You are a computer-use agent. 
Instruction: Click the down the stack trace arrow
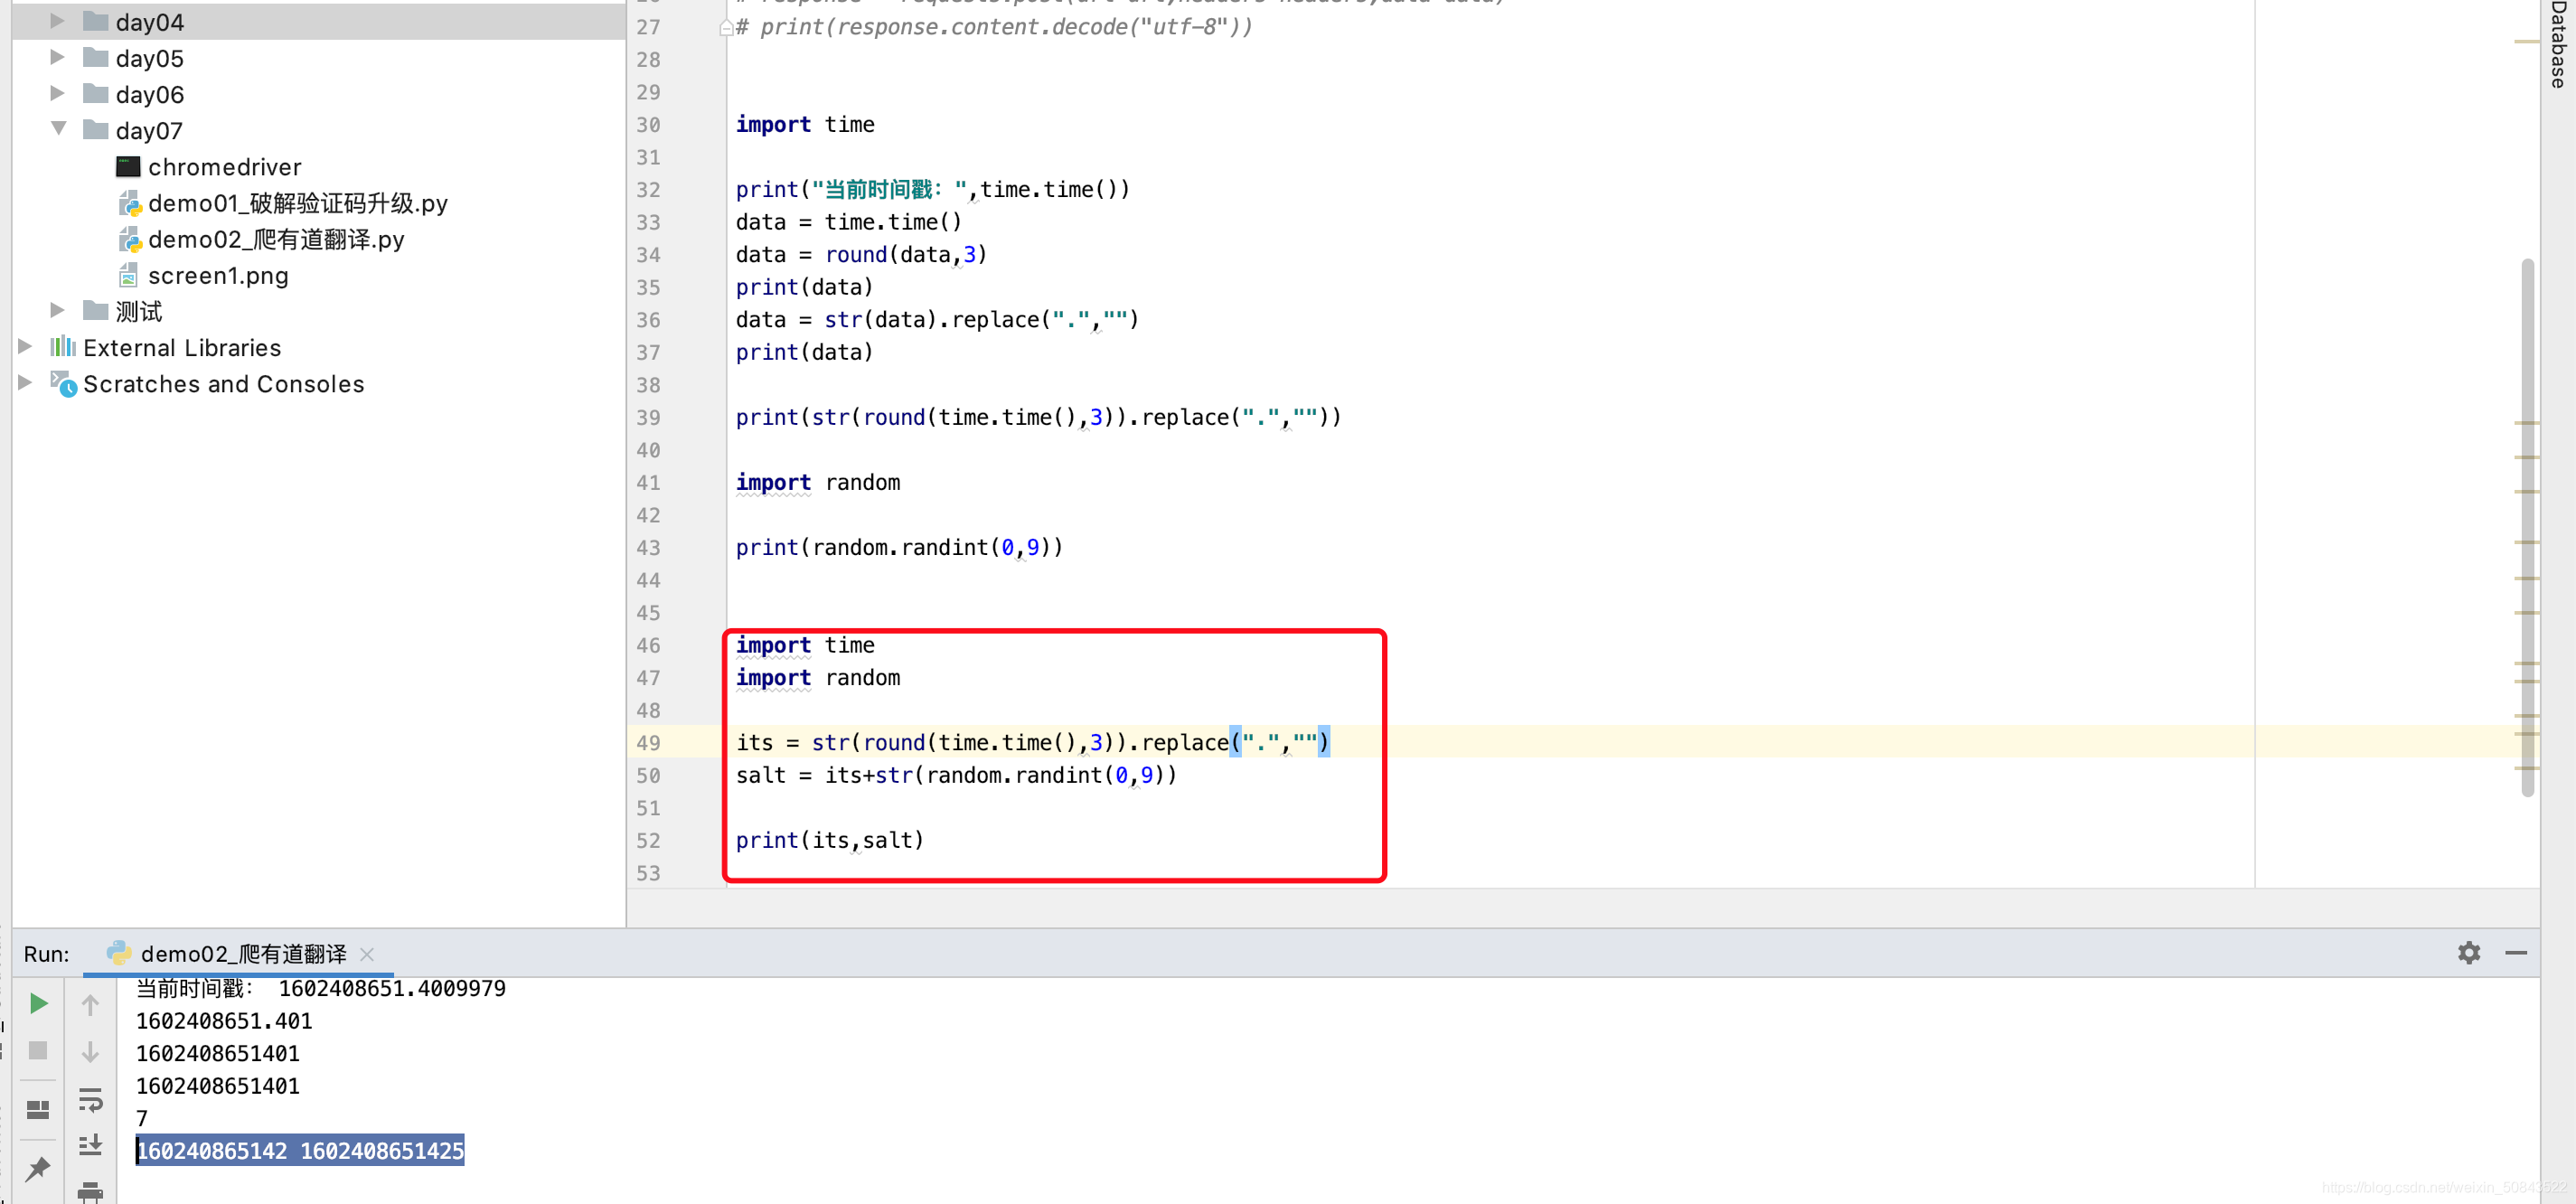[90, 1052]
